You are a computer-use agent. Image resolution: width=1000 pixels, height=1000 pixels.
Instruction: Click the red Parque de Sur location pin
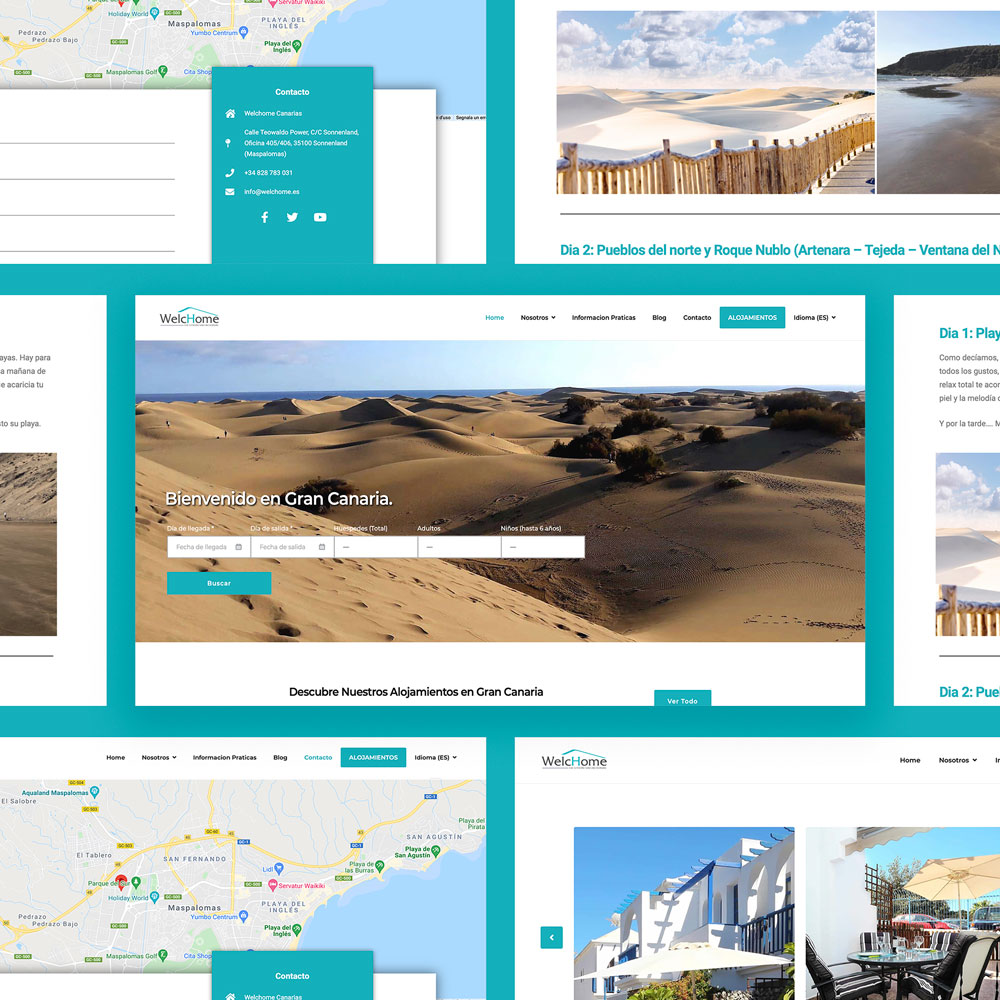121,882
